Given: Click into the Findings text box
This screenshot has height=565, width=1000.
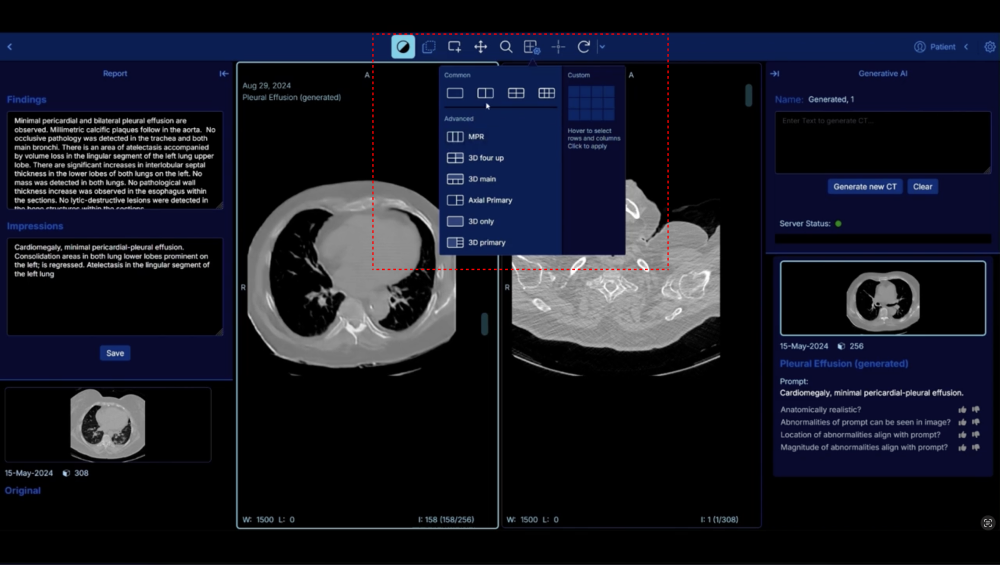Looking at the screenshot, I should point(115,160).
